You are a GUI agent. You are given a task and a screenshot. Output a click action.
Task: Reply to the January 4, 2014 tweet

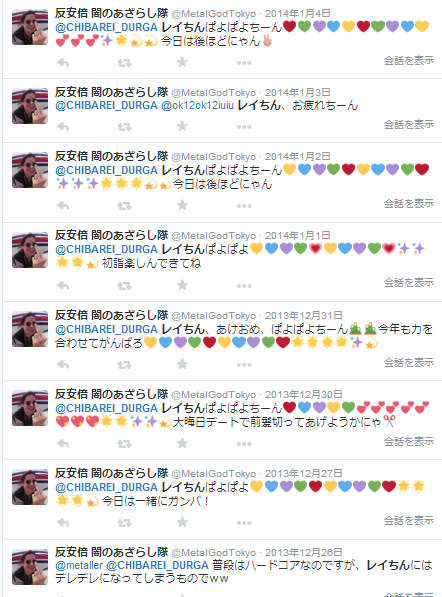[63, 62]
